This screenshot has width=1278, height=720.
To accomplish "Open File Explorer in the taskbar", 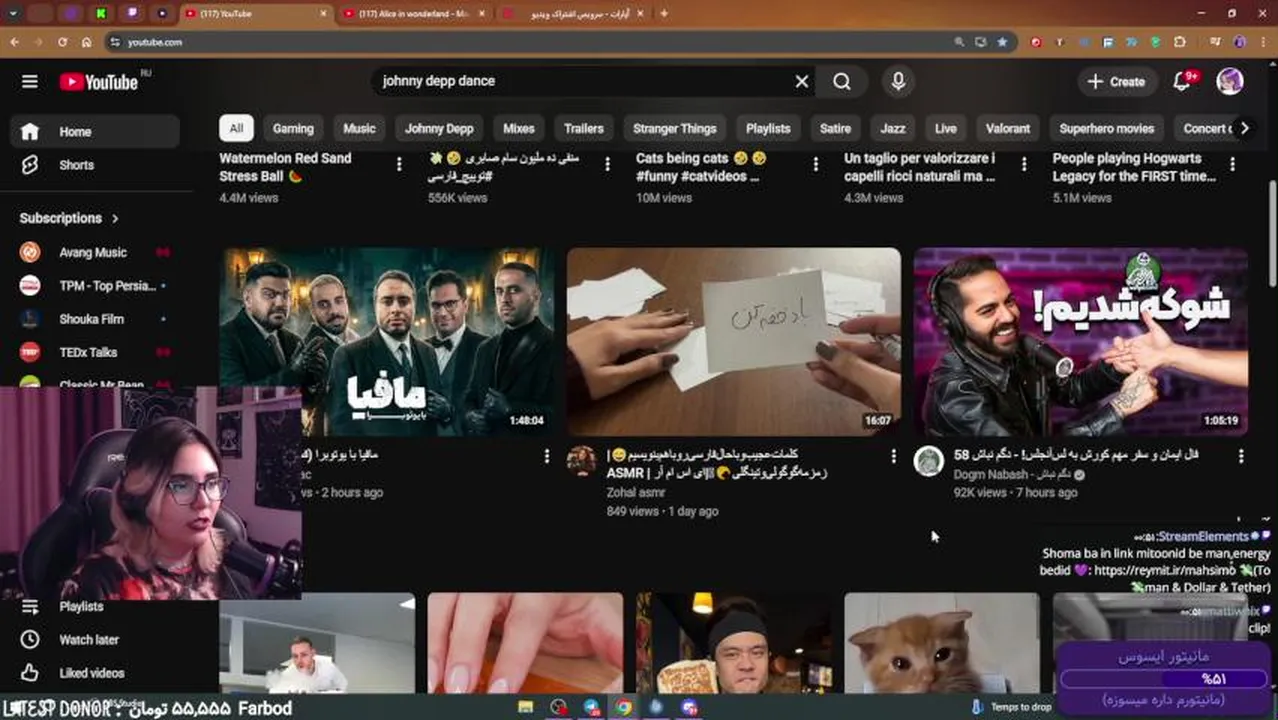I will click(x=526, y=707).
